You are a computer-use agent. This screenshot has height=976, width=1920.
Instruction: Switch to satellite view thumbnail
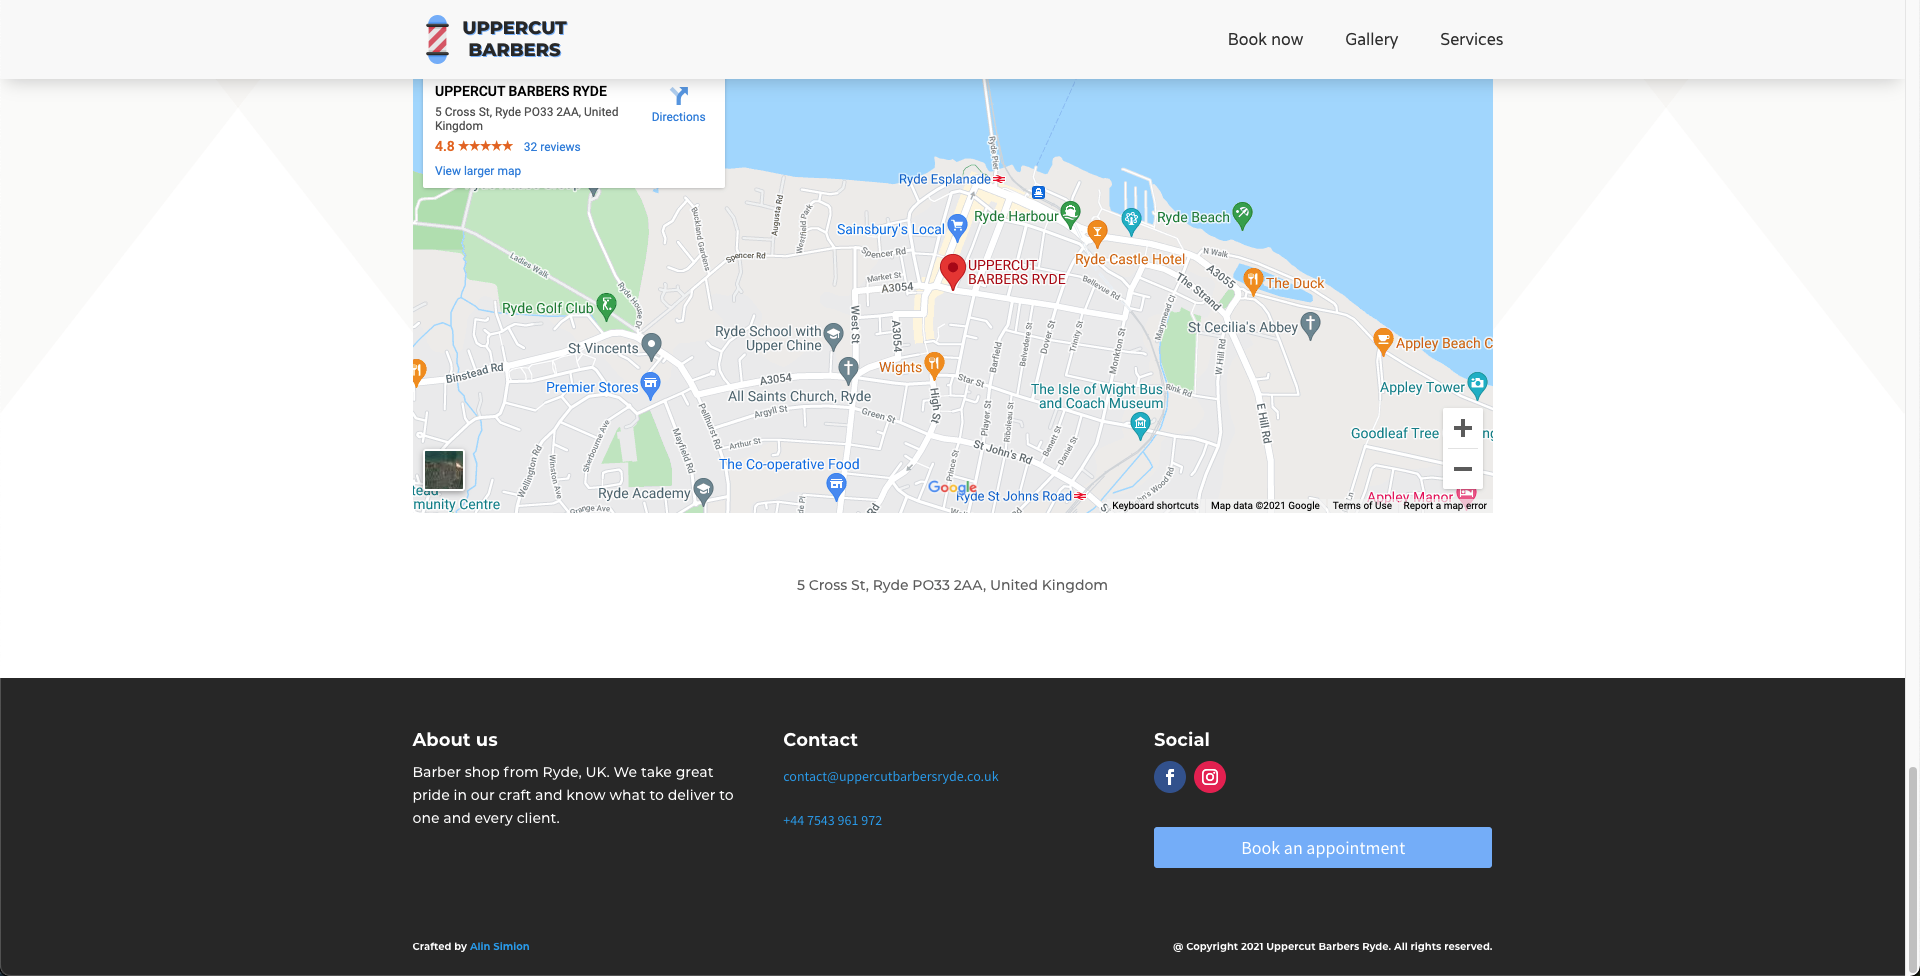[444, 470]
